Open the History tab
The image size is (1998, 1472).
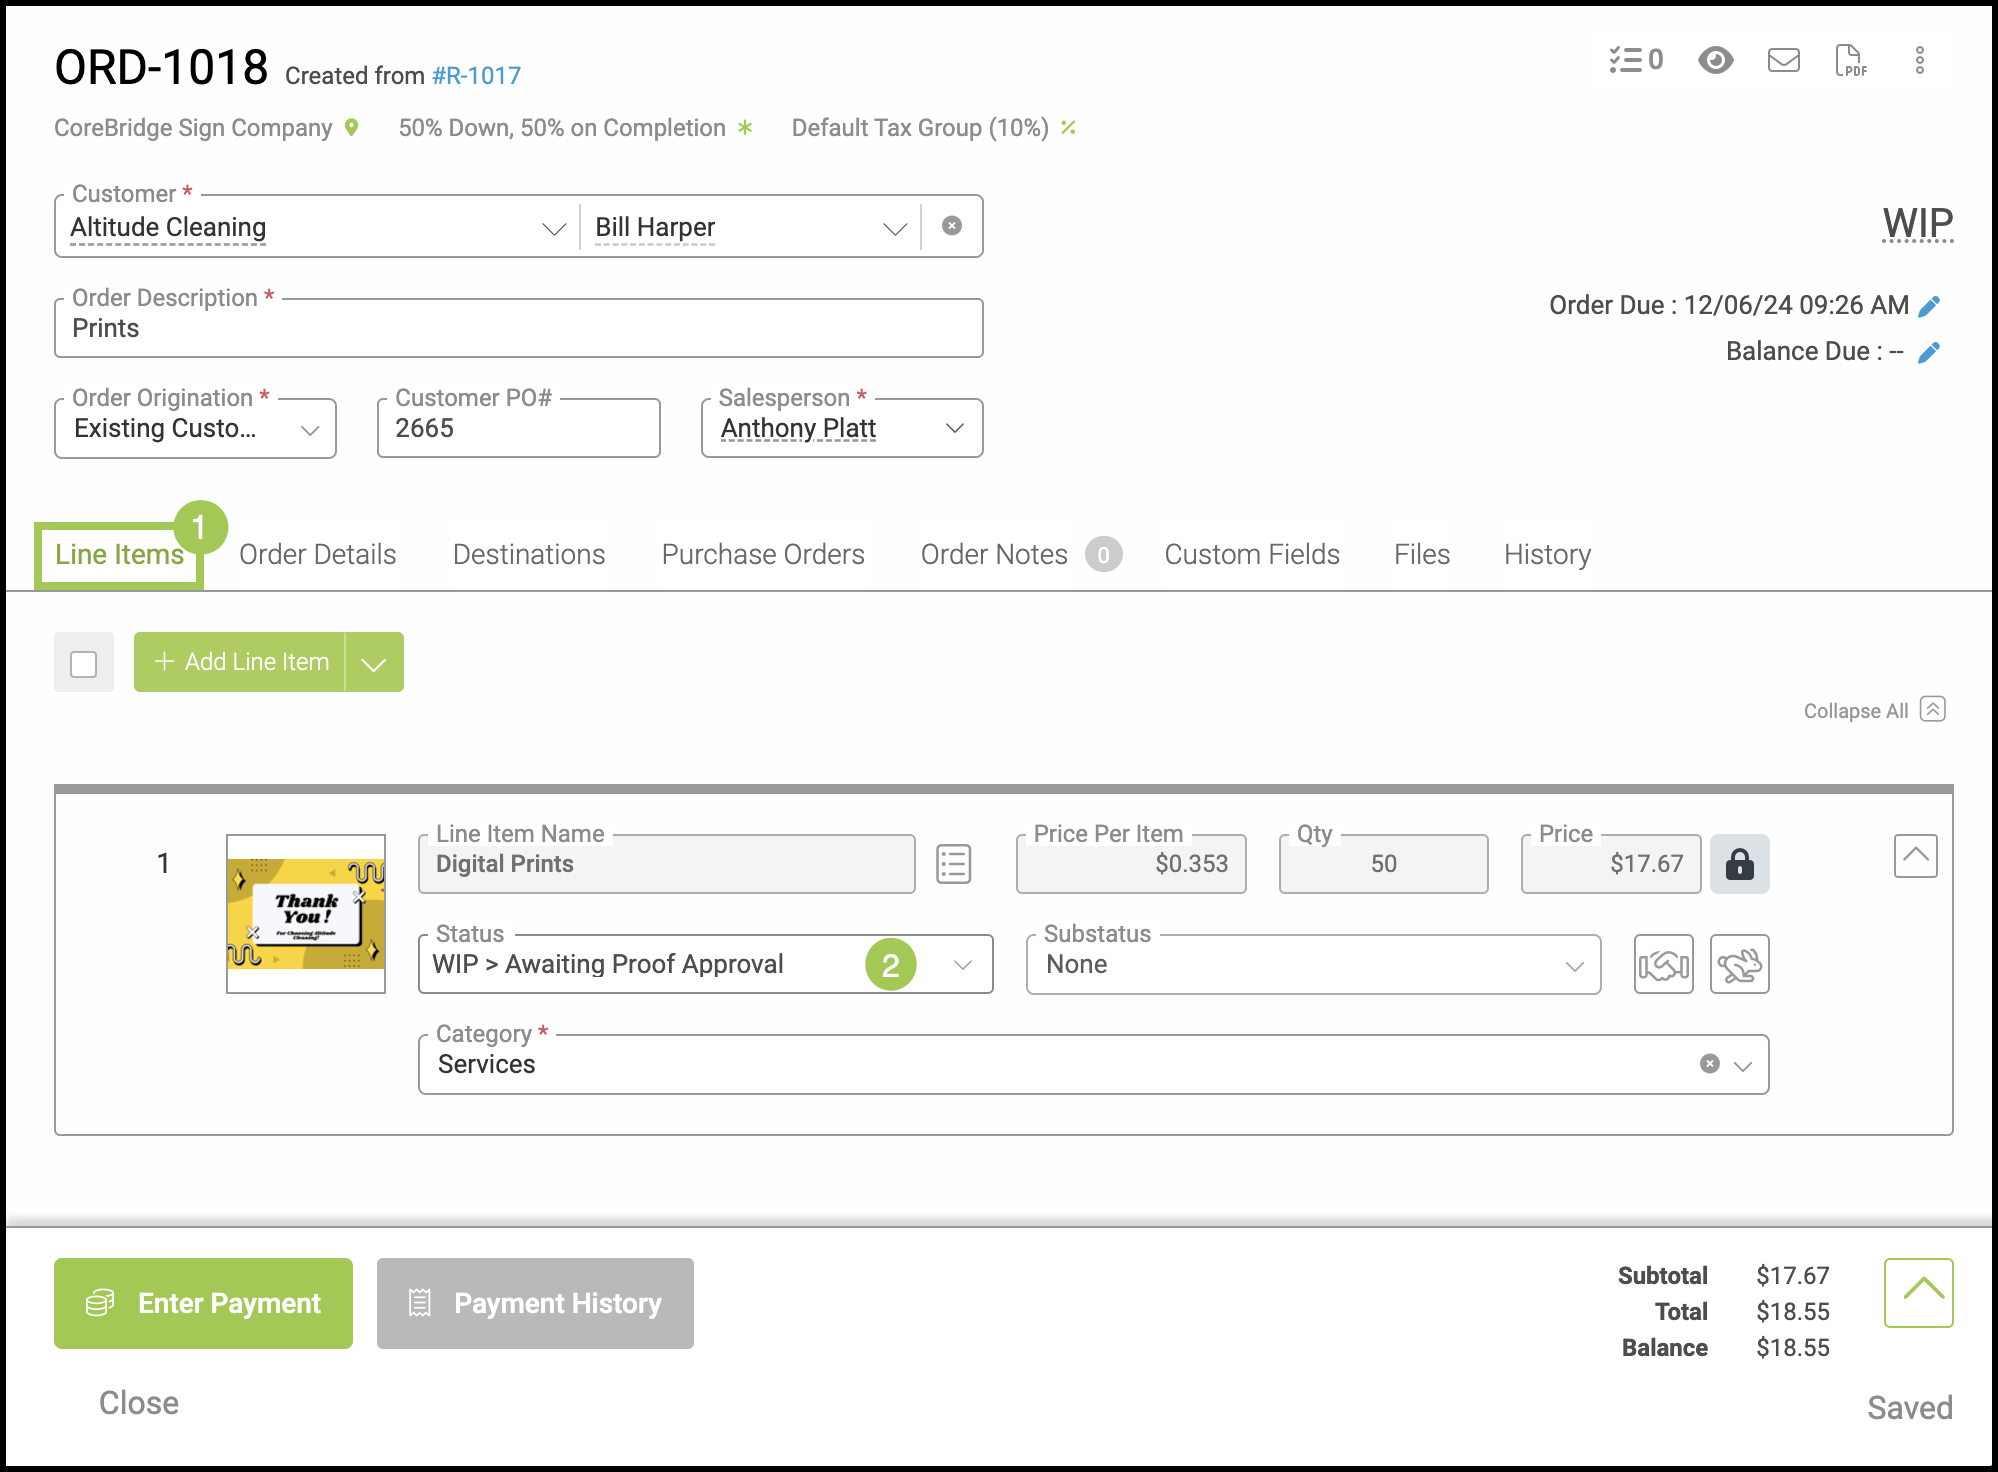1546,555
